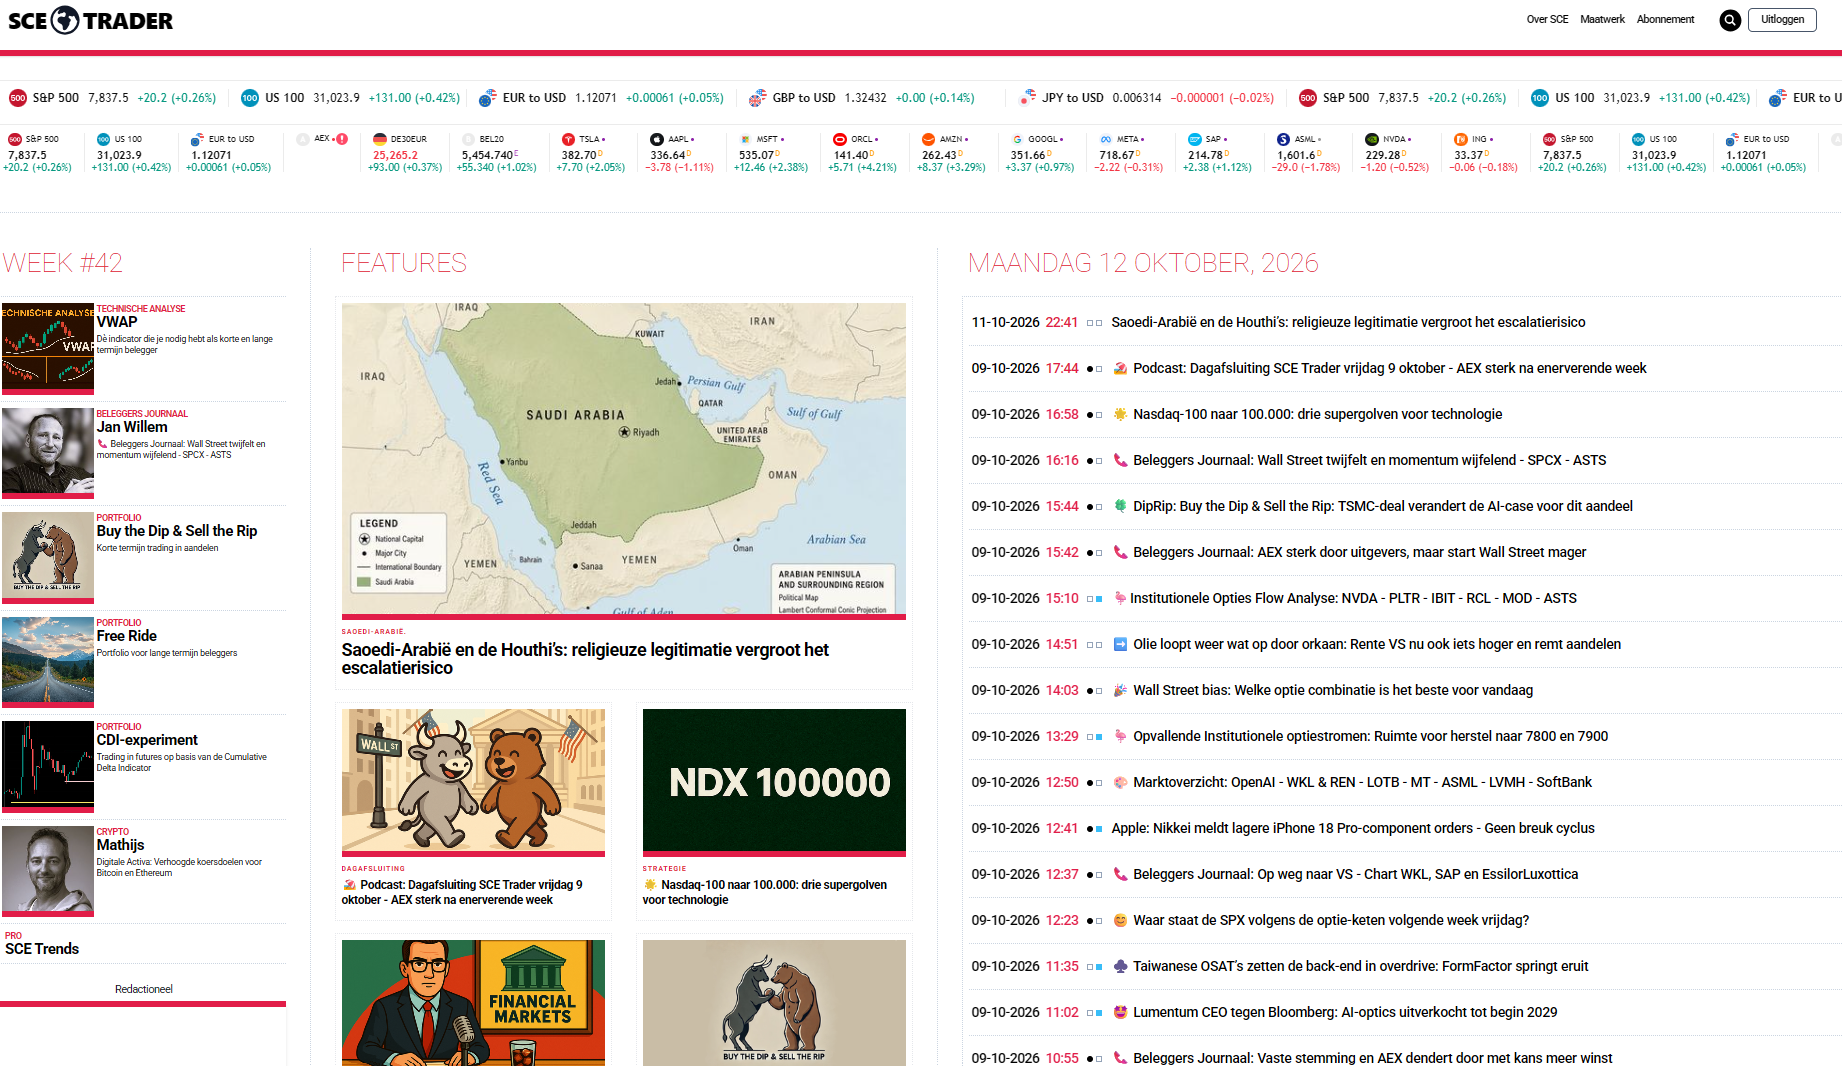Open the 15:44 DipRip TSMC-deal headline

click(x=1382, y=506)
